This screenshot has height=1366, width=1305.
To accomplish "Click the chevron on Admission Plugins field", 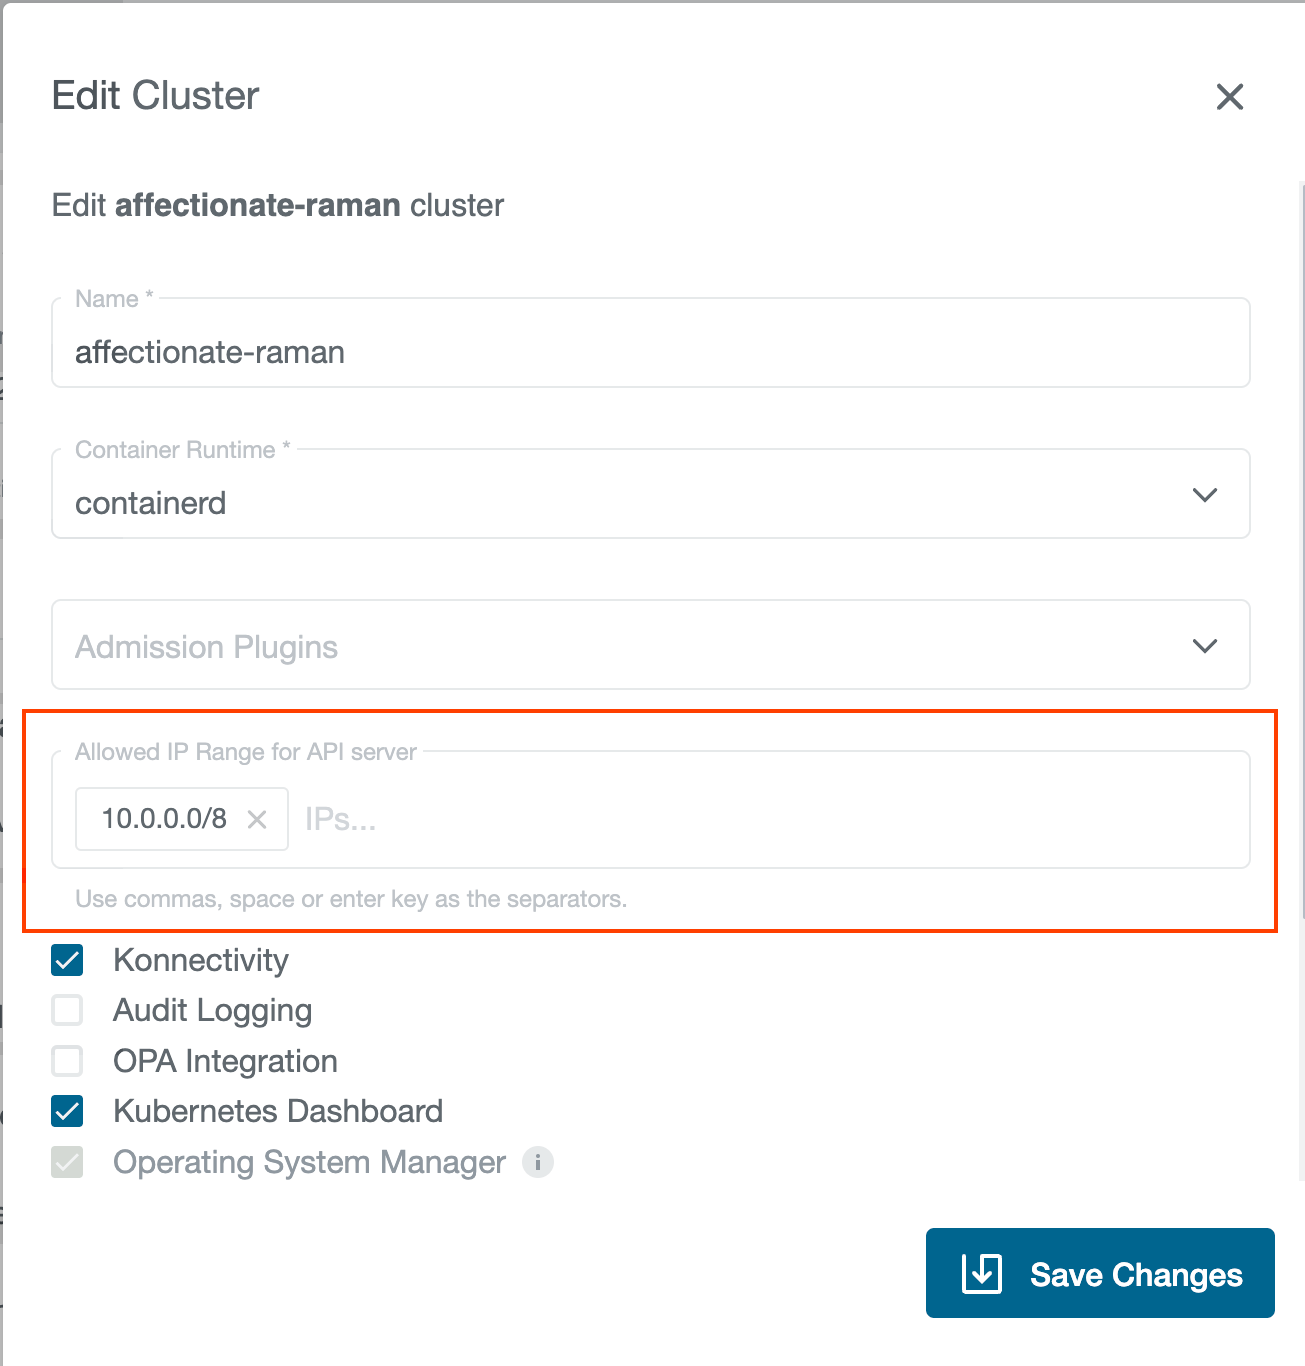I will (x=1205, y=645).
